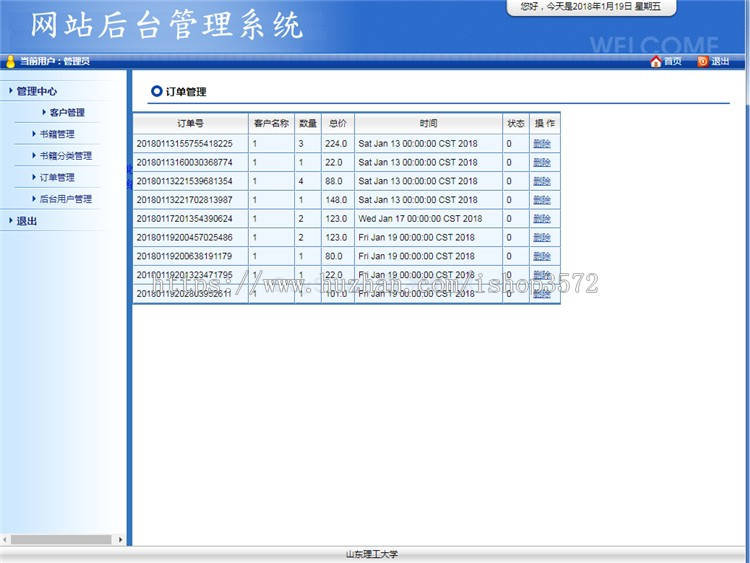Select order number 20180119200638191179
750x563 pixels.
point(185,256)
